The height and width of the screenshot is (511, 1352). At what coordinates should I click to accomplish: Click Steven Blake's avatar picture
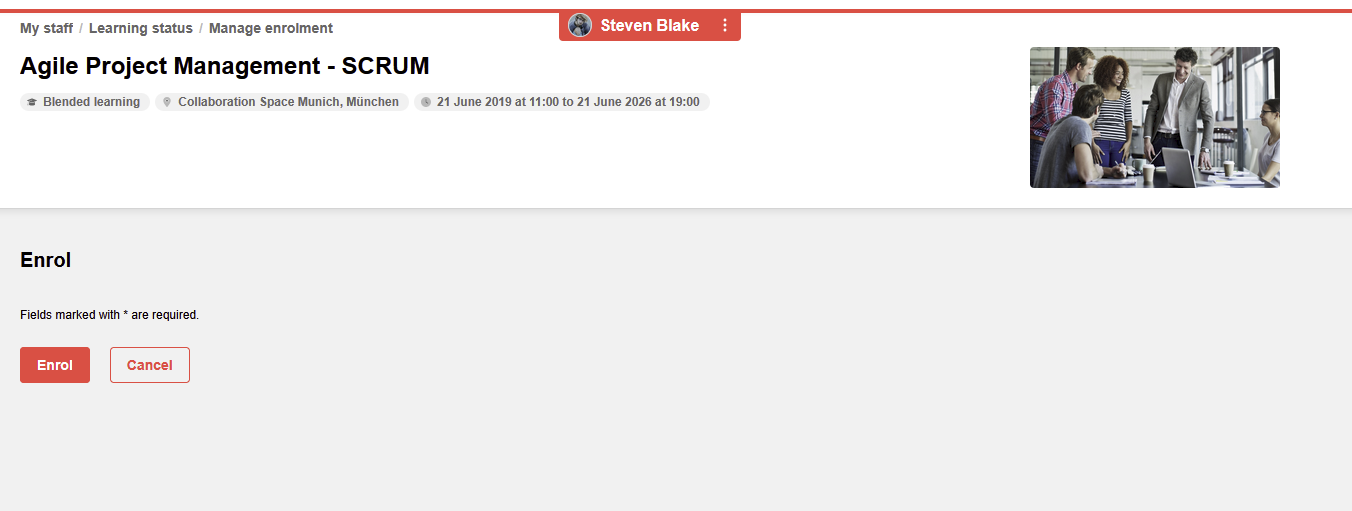[580, 25]
